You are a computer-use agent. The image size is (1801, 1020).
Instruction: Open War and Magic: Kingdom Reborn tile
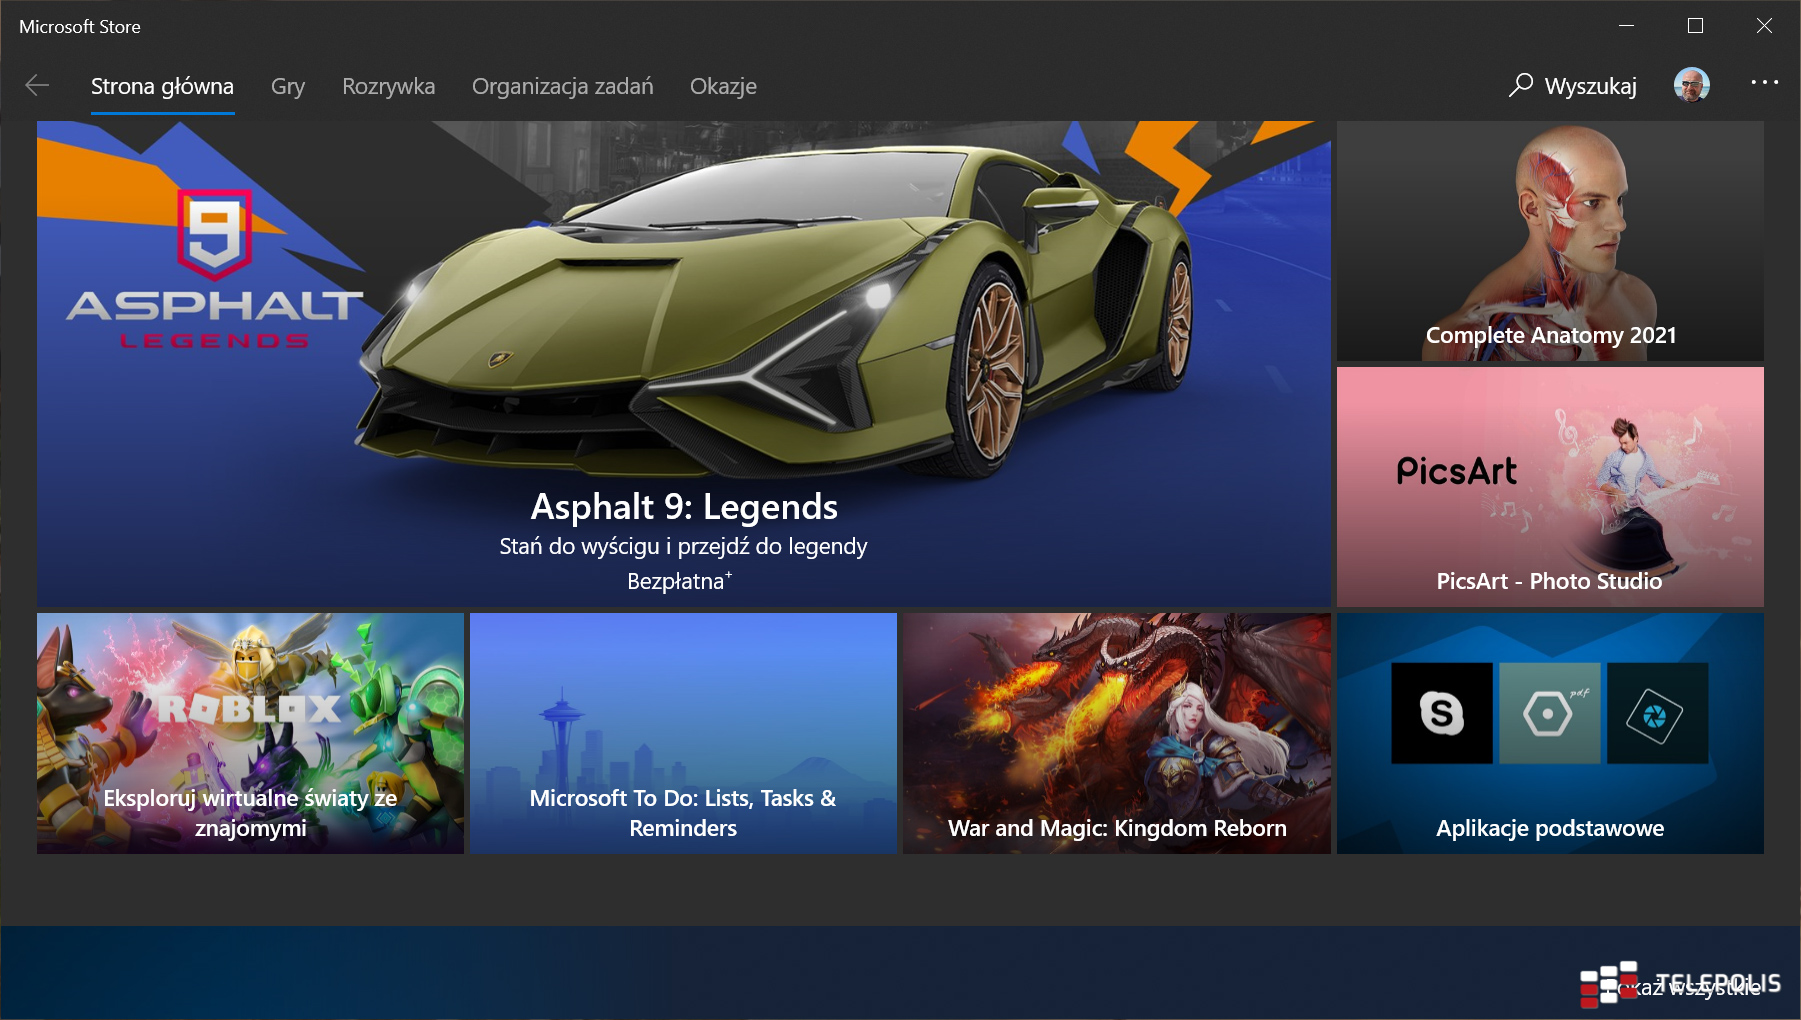1116,733
